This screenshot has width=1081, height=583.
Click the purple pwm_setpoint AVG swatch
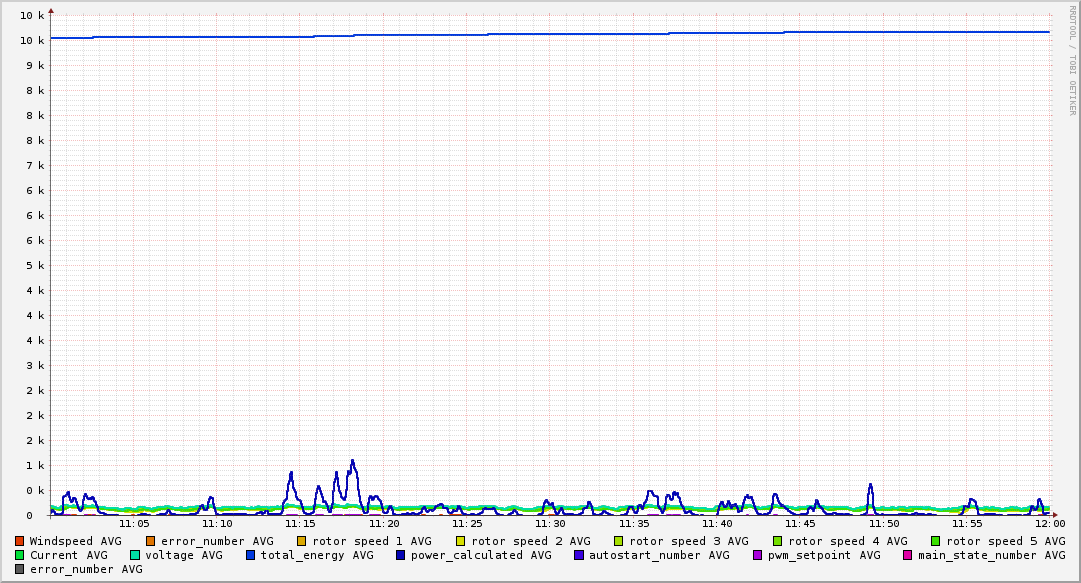(x=757, y=555)
